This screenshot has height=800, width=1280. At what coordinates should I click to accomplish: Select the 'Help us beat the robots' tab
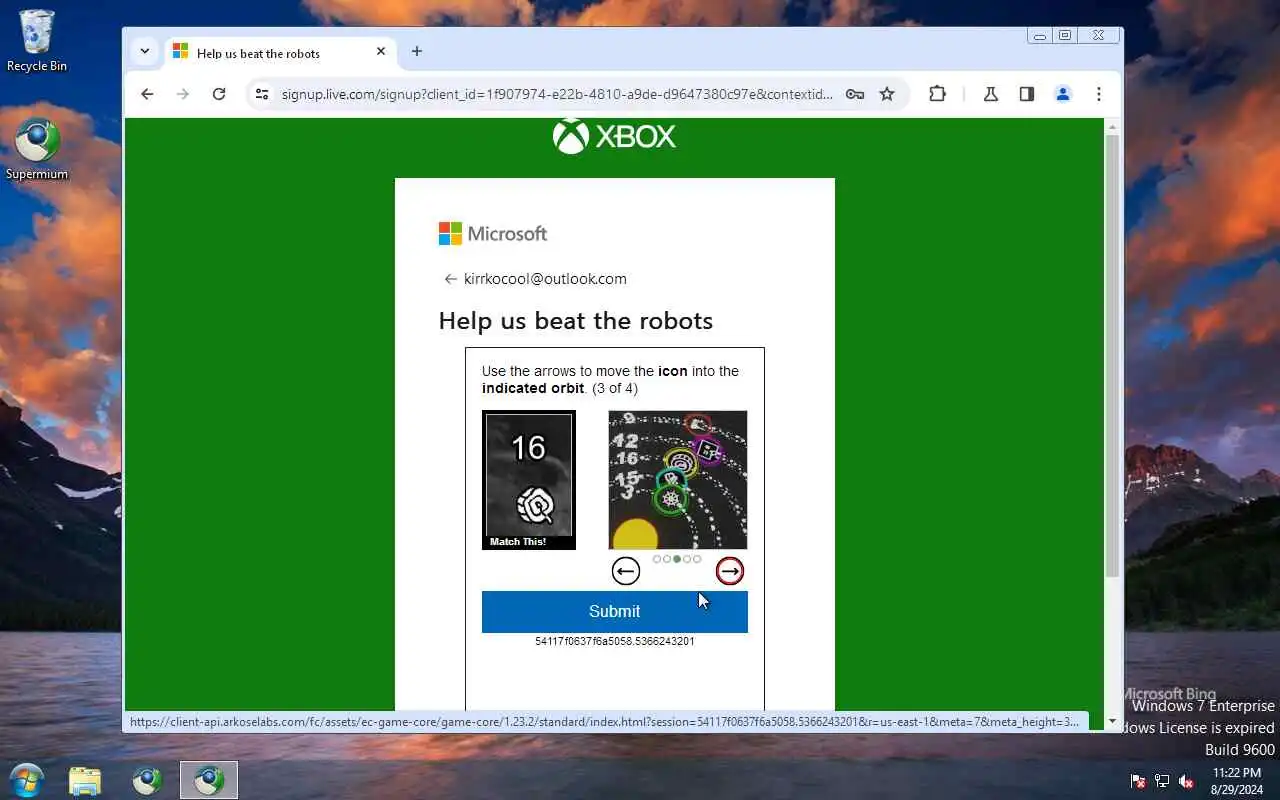point(279,53)
